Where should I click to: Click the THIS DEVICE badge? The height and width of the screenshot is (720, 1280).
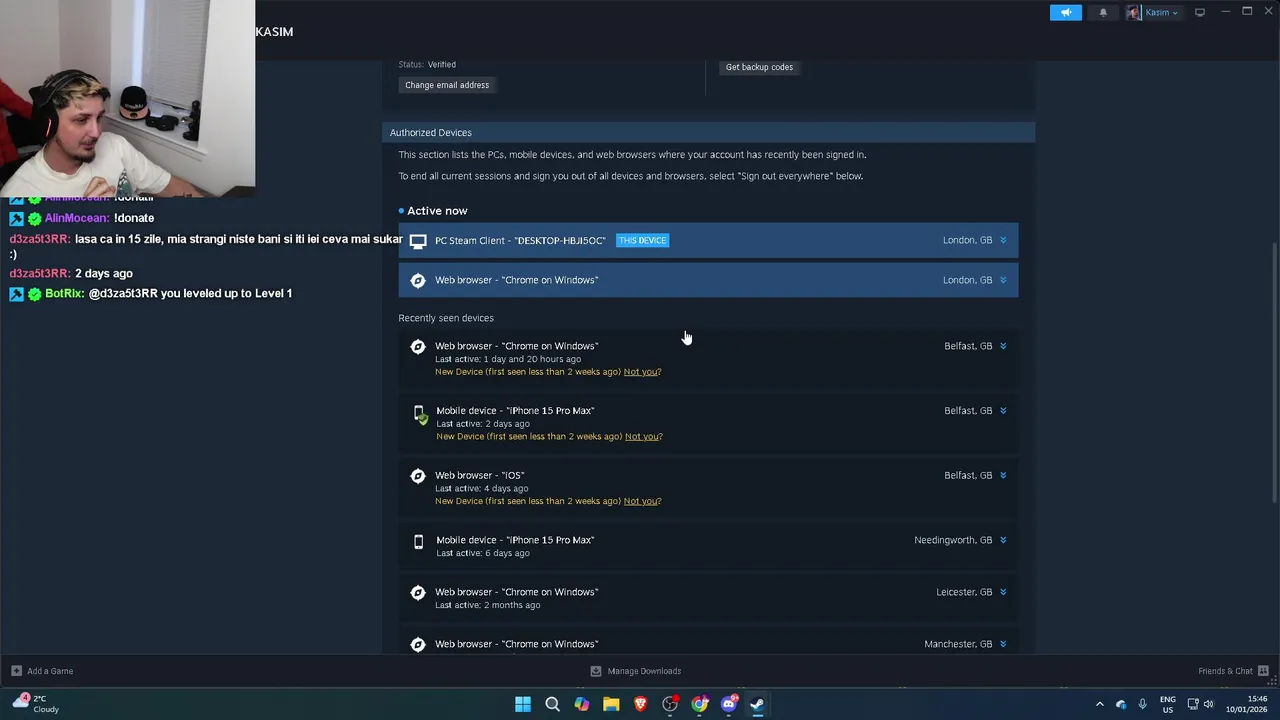[642, 240]
